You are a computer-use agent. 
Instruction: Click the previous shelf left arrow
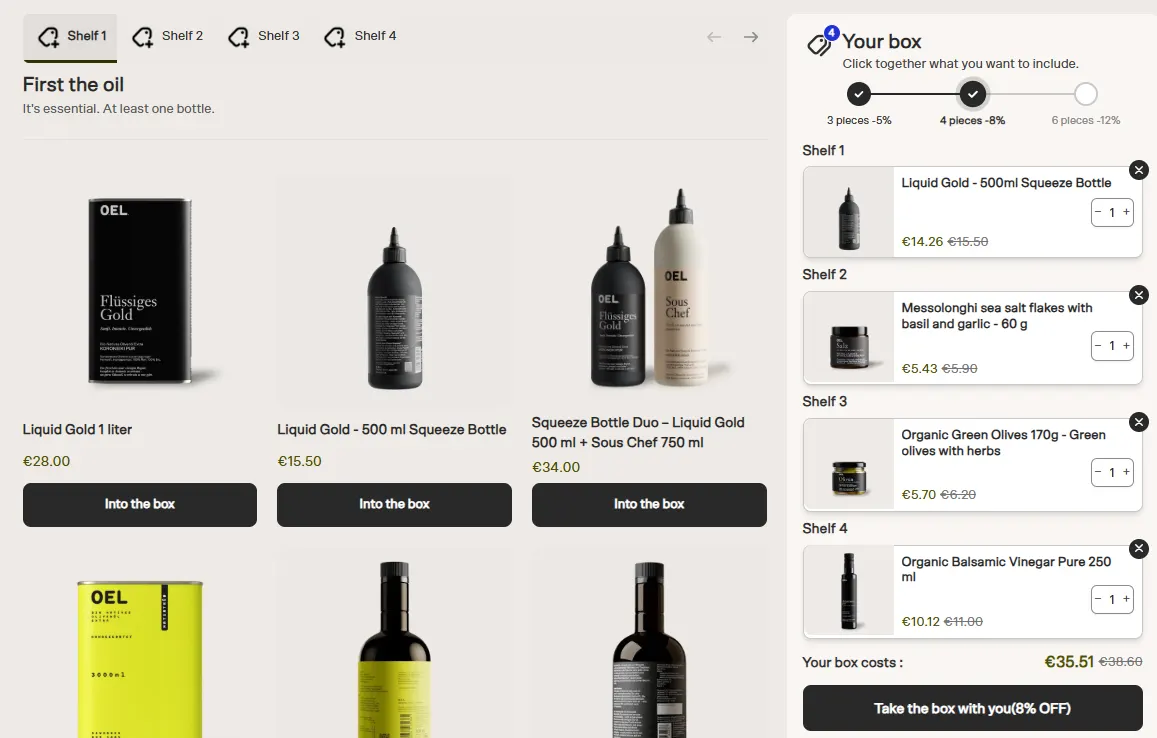(714, 37)
